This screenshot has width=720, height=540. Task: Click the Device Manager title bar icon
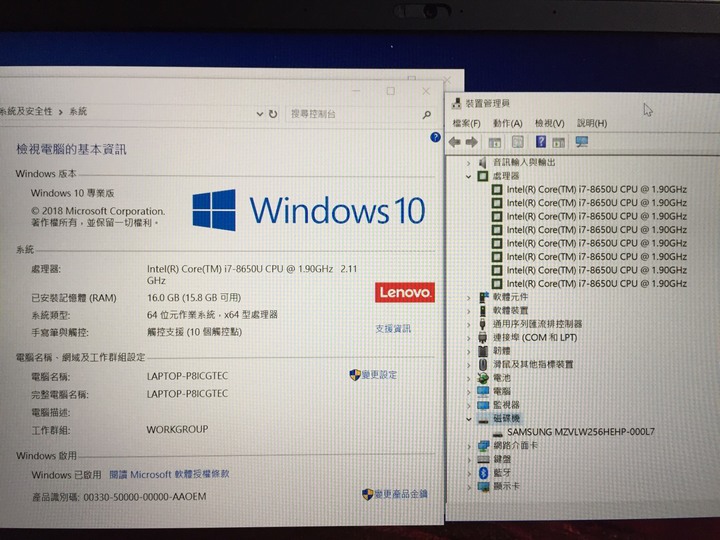click(456, 103)
